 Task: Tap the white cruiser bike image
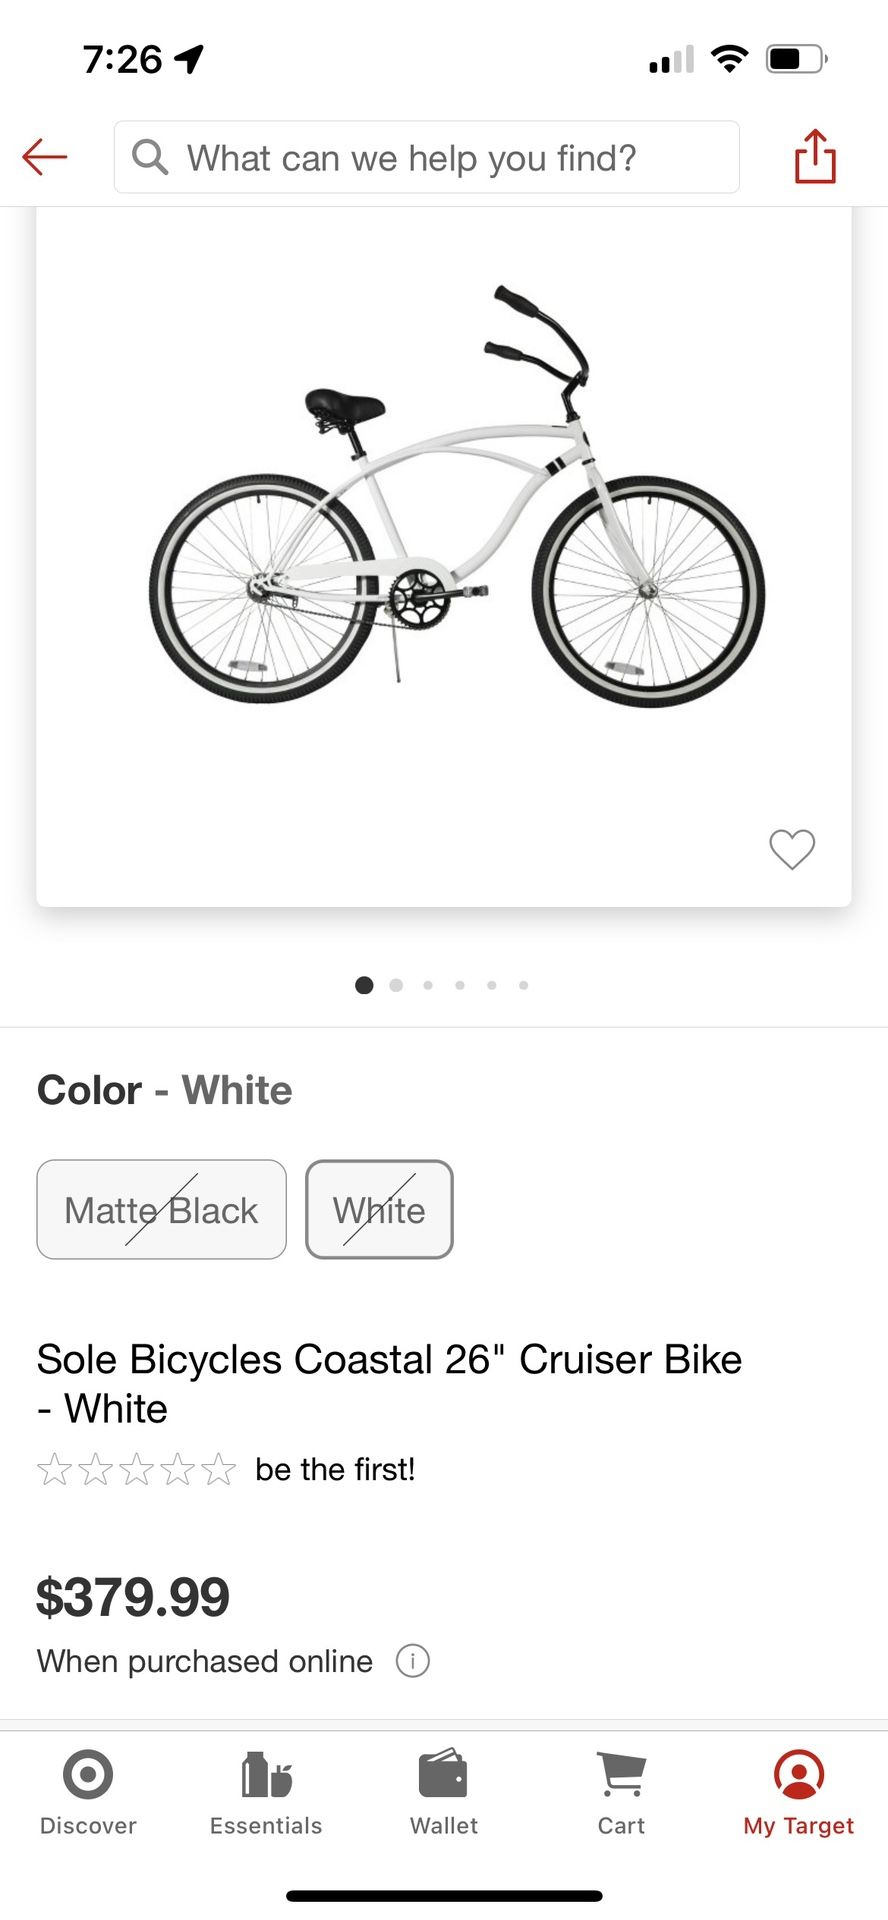tap(456, 500)
